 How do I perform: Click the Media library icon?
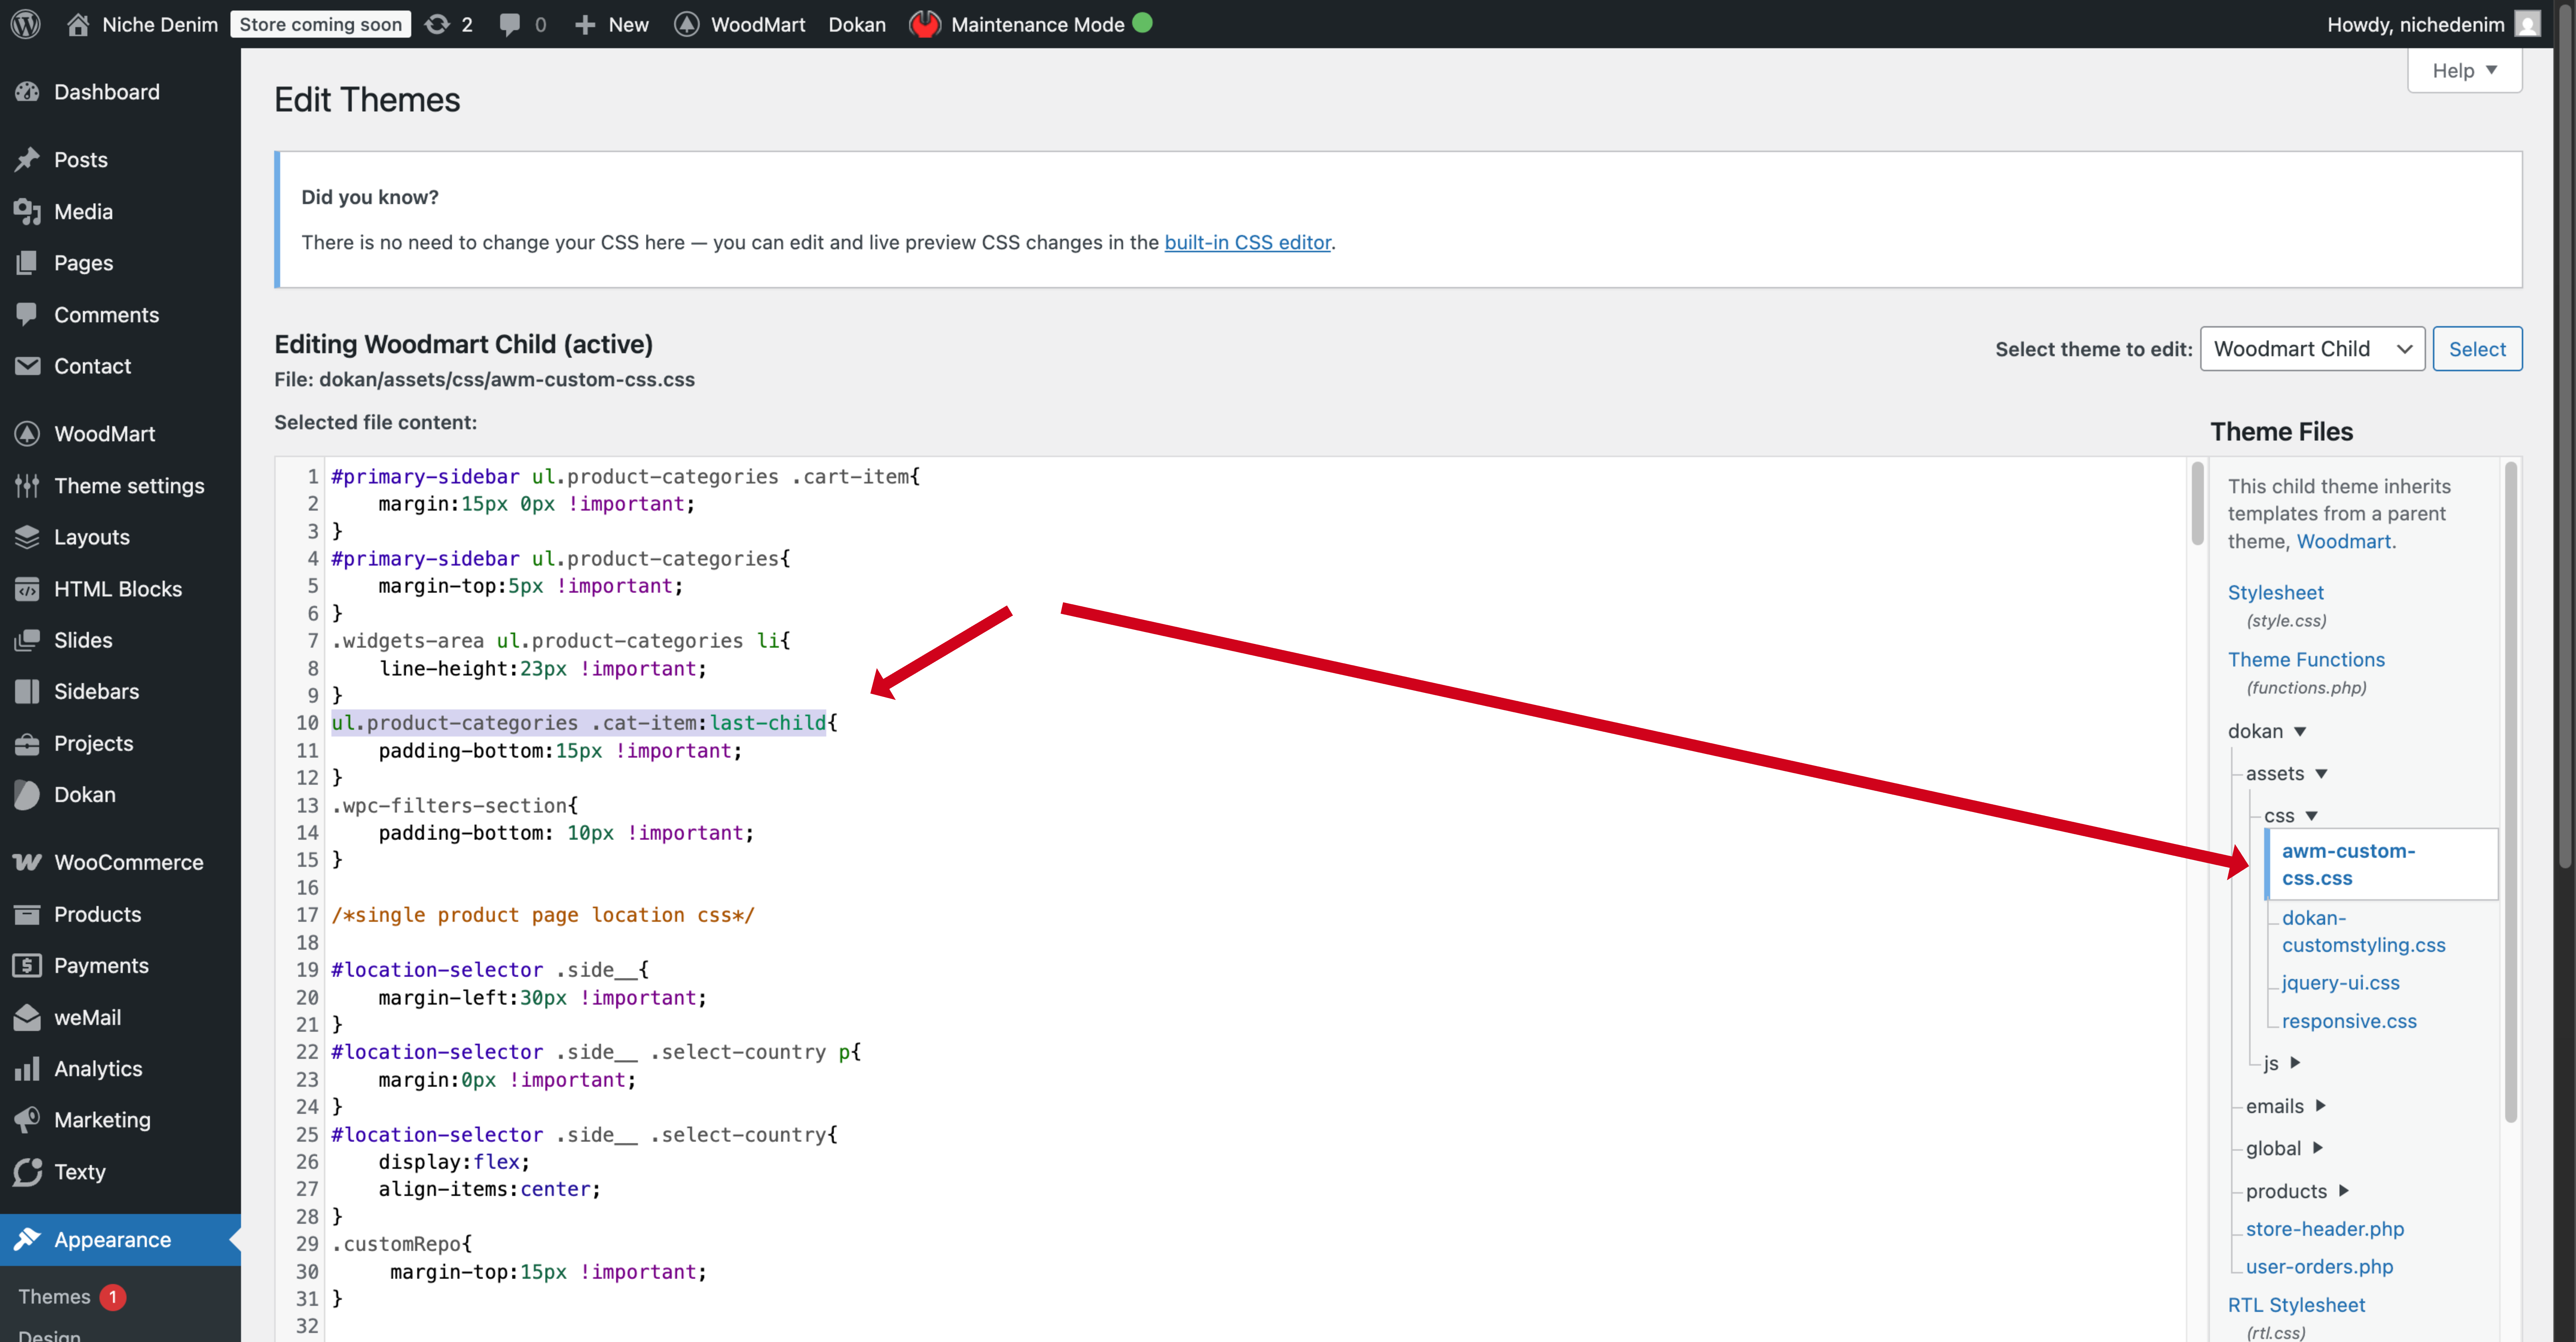tap(27, 211)
